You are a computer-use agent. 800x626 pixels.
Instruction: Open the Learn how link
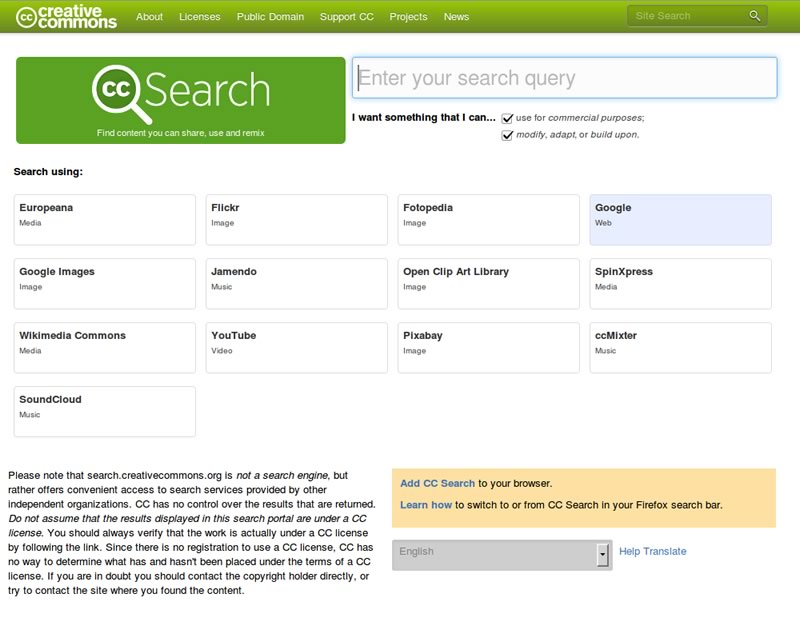[426, 505]
